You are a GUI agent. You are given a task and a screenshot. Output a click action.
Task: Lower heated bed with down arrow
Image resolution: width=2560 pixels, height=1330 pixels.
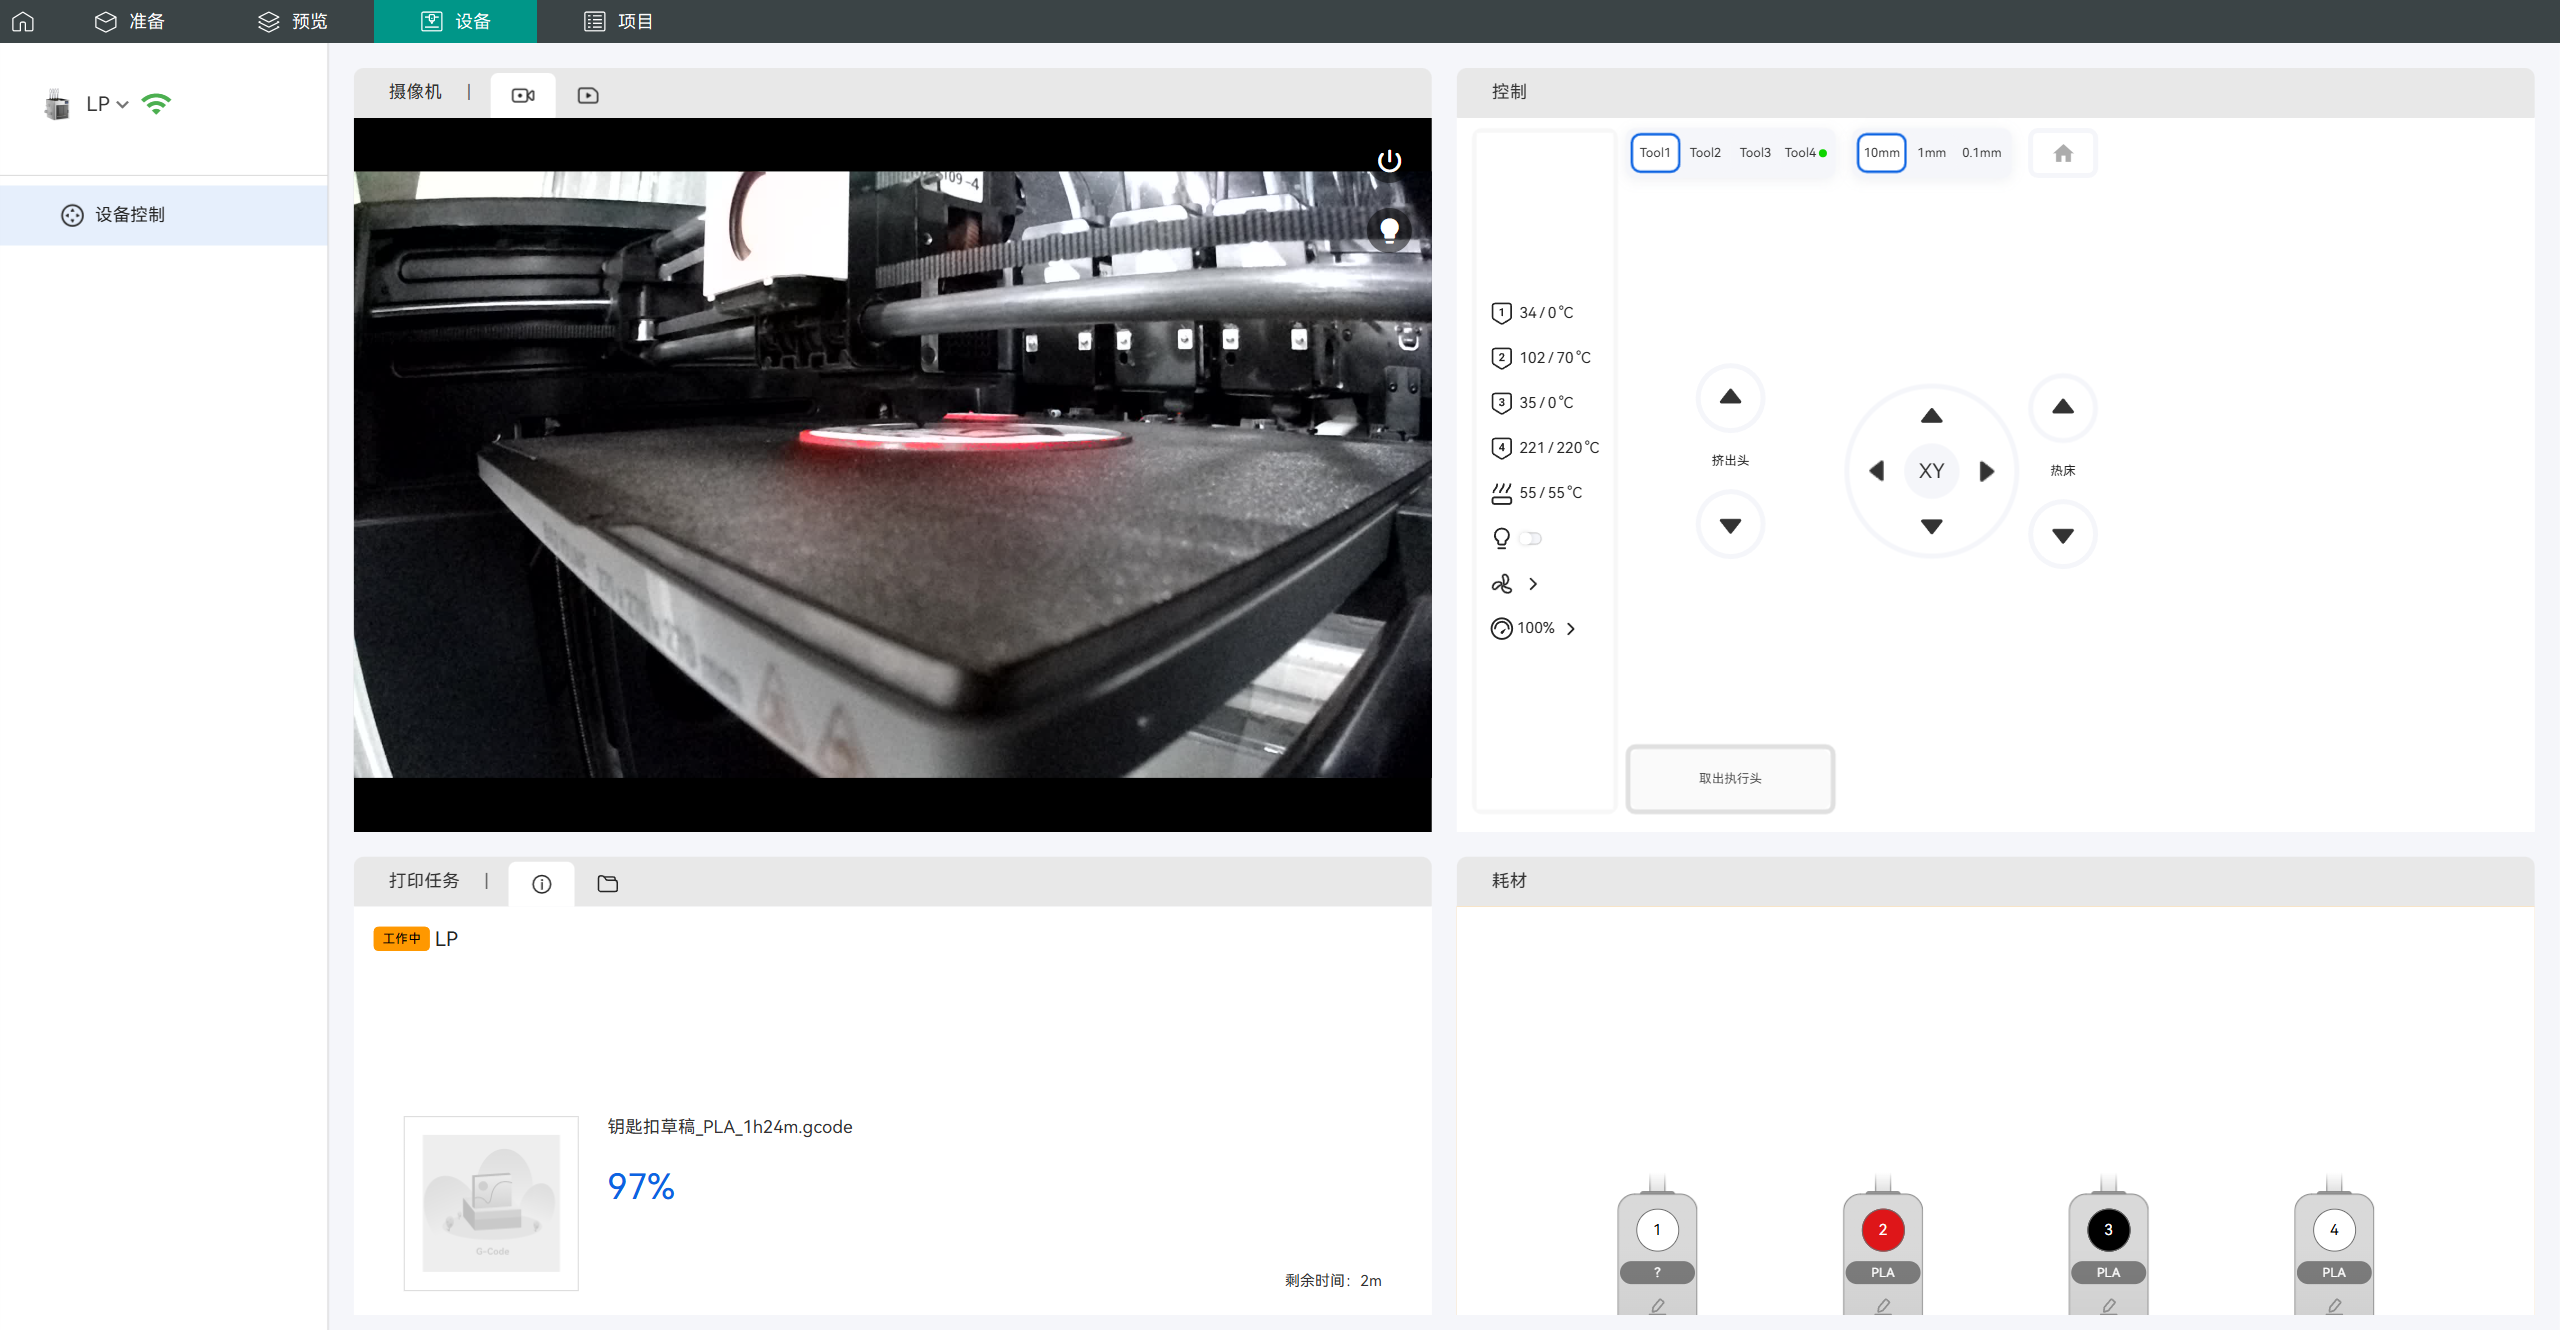2062,536
